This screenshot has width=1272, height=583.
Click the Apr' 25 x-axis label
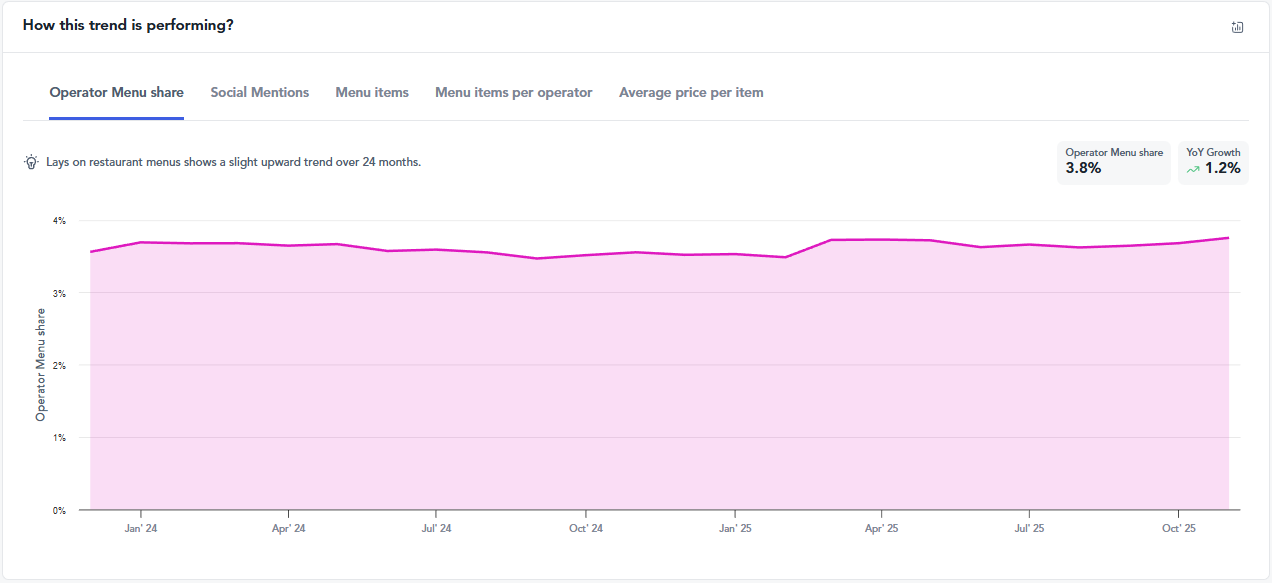pyautogui.click(x=881, y=528)
